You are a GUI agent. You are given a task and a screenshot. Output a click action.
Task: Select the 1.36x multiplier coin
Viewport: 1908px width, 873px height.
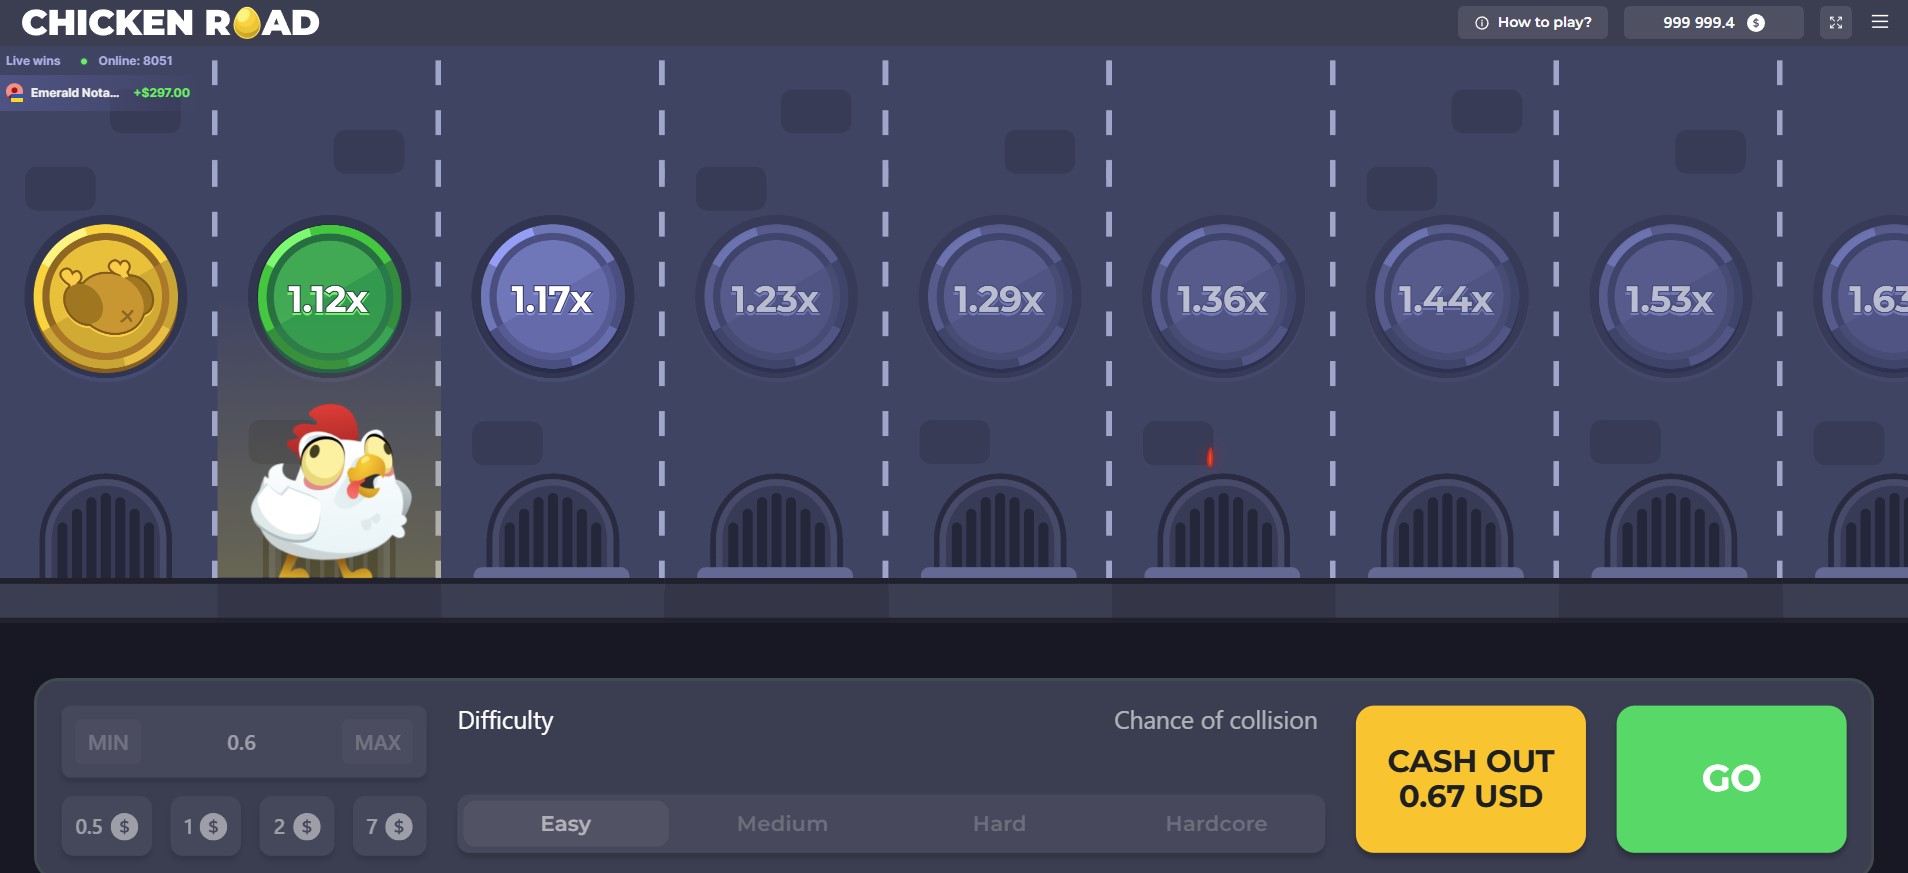tap(1223, 297)
